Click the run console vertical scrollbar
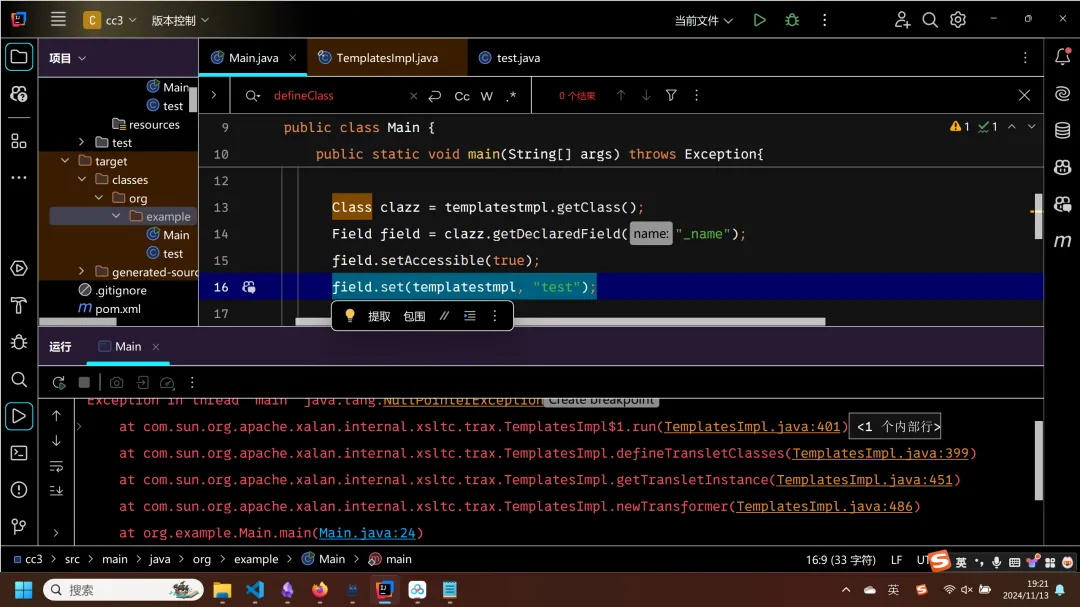 [x=1038, y=460]
